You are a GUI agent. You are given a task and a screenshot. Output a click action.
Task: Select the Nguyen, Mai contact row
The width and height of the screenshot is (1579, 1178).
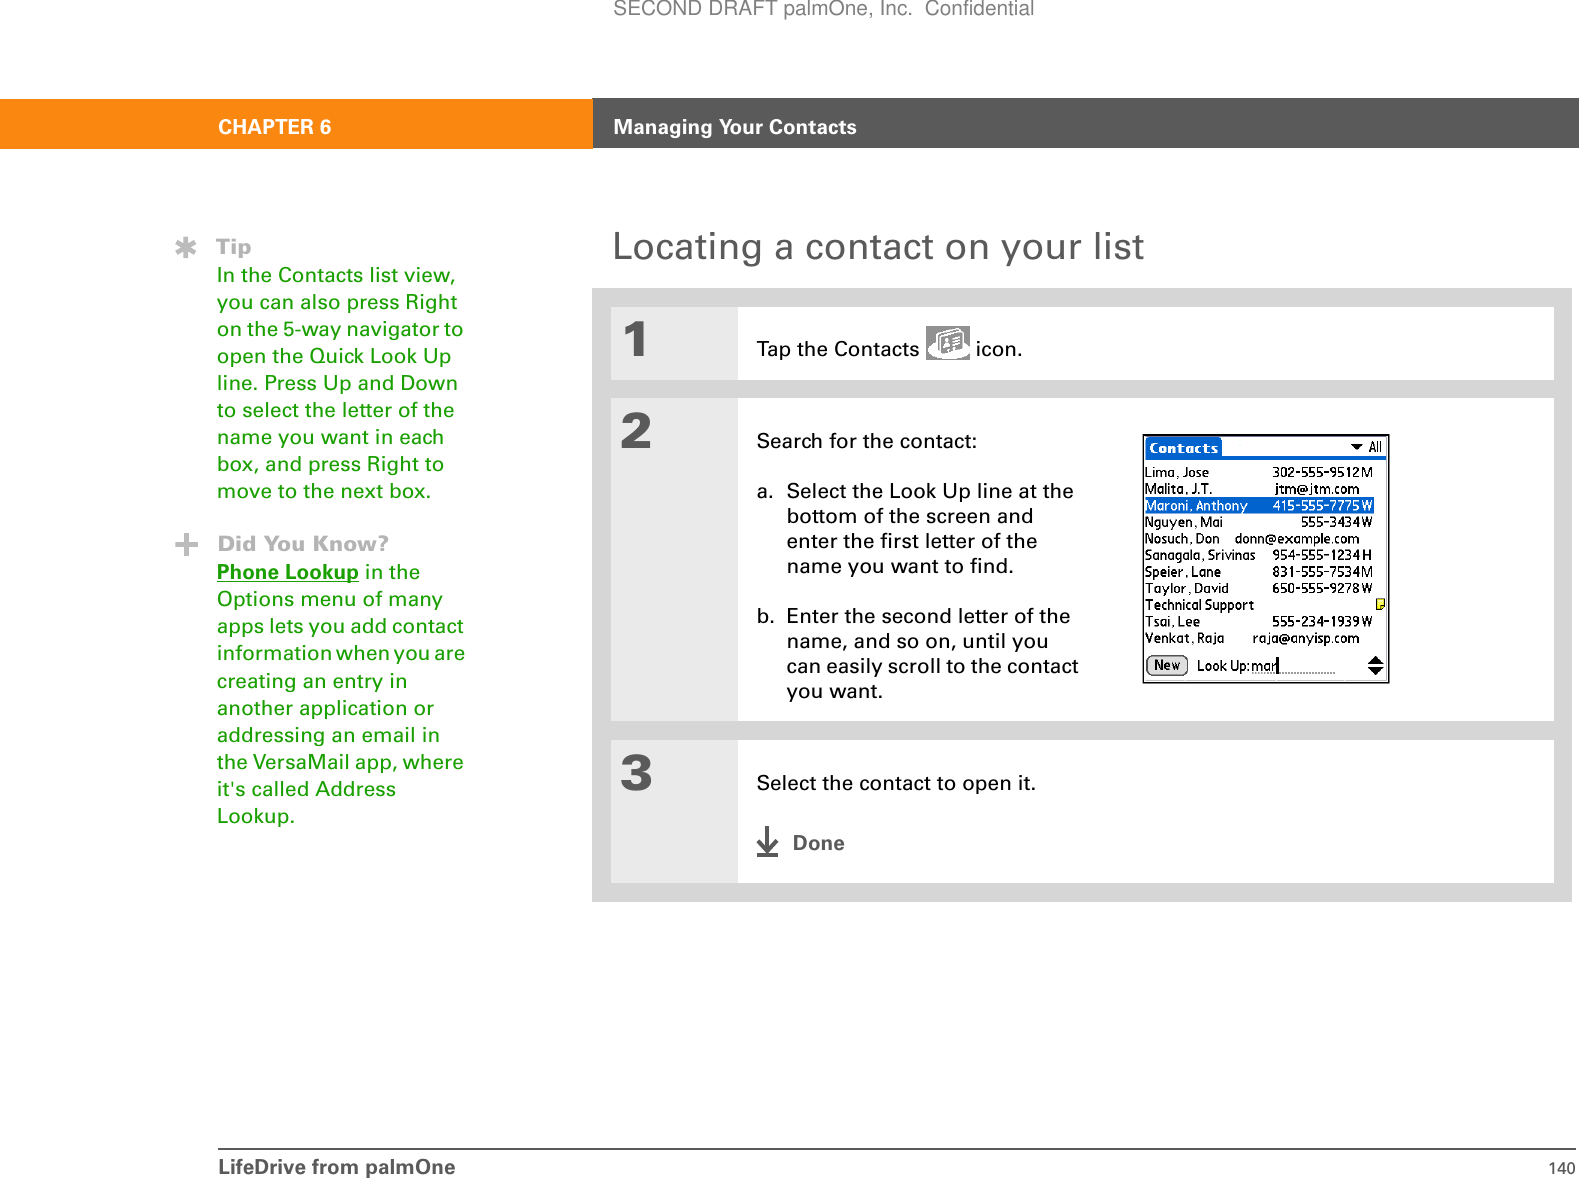click(x=1259, y=522)
